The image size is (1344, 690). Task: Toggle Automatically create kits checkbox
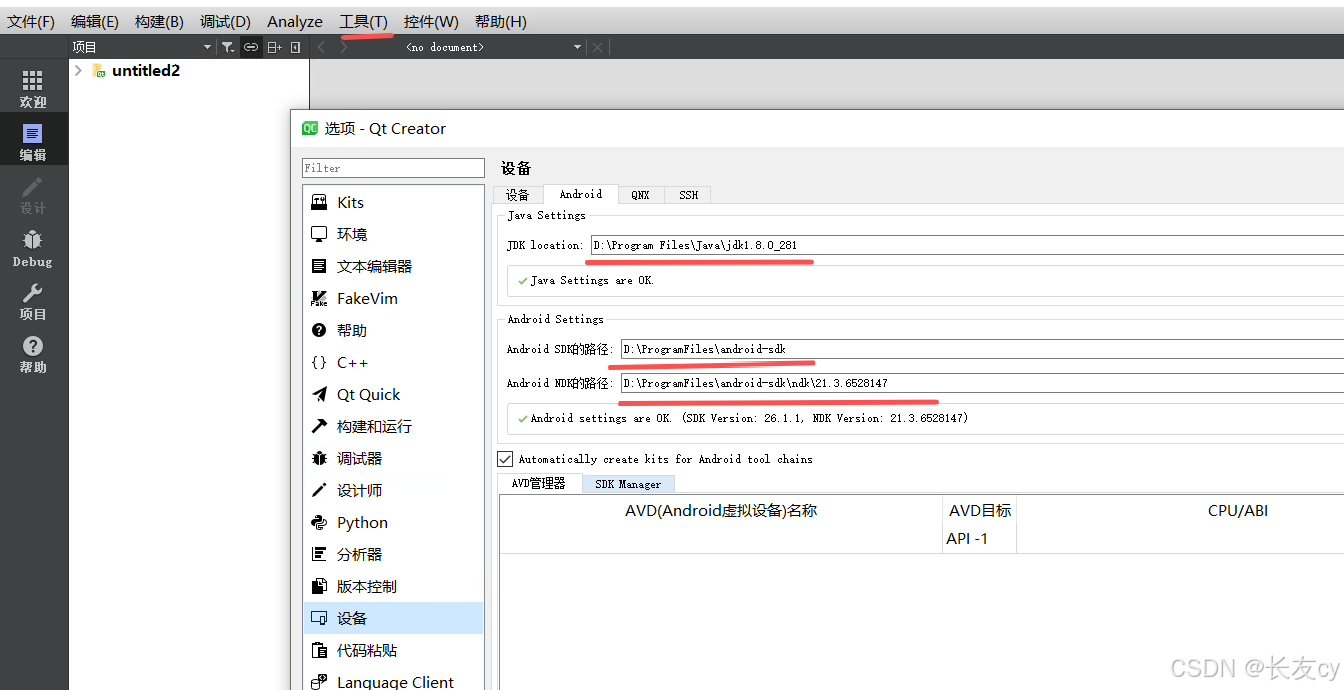pos(505,459)
